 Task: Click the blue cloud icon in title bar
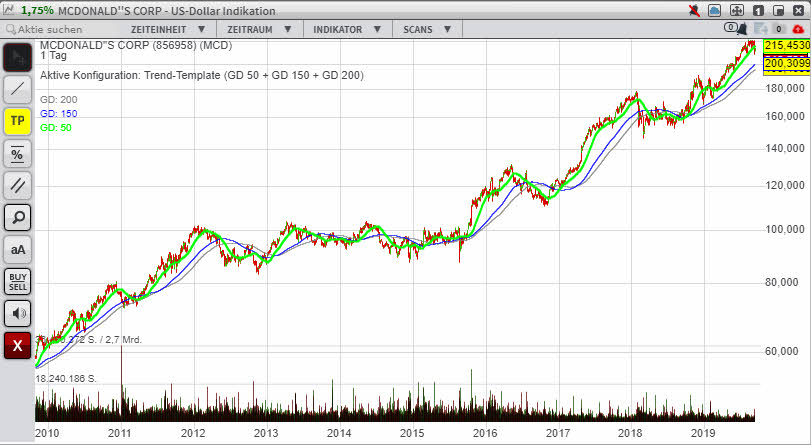tap(714, 10)
